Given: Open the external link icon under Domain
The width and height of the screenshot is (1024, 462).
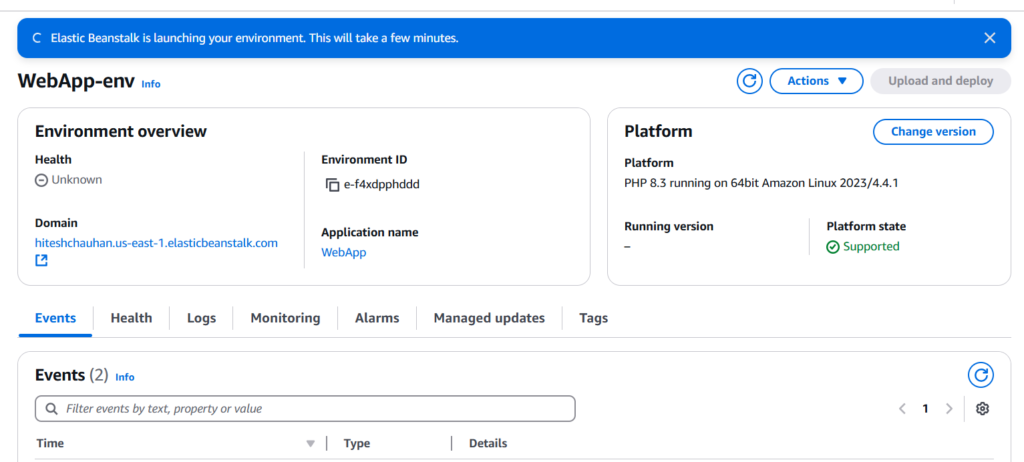Looking at the screenshot, I should tap(41, 261).
